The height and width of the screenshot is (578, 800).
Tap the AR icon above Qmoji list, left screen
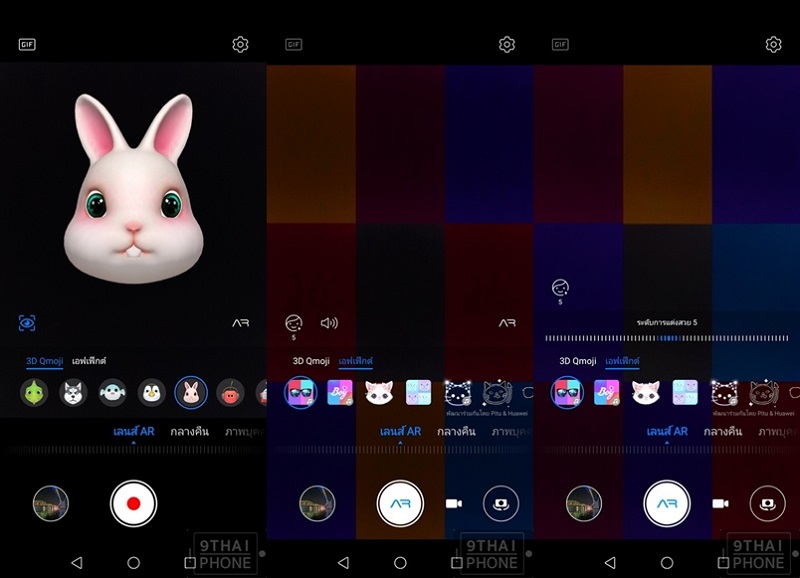tap(241, 323)
